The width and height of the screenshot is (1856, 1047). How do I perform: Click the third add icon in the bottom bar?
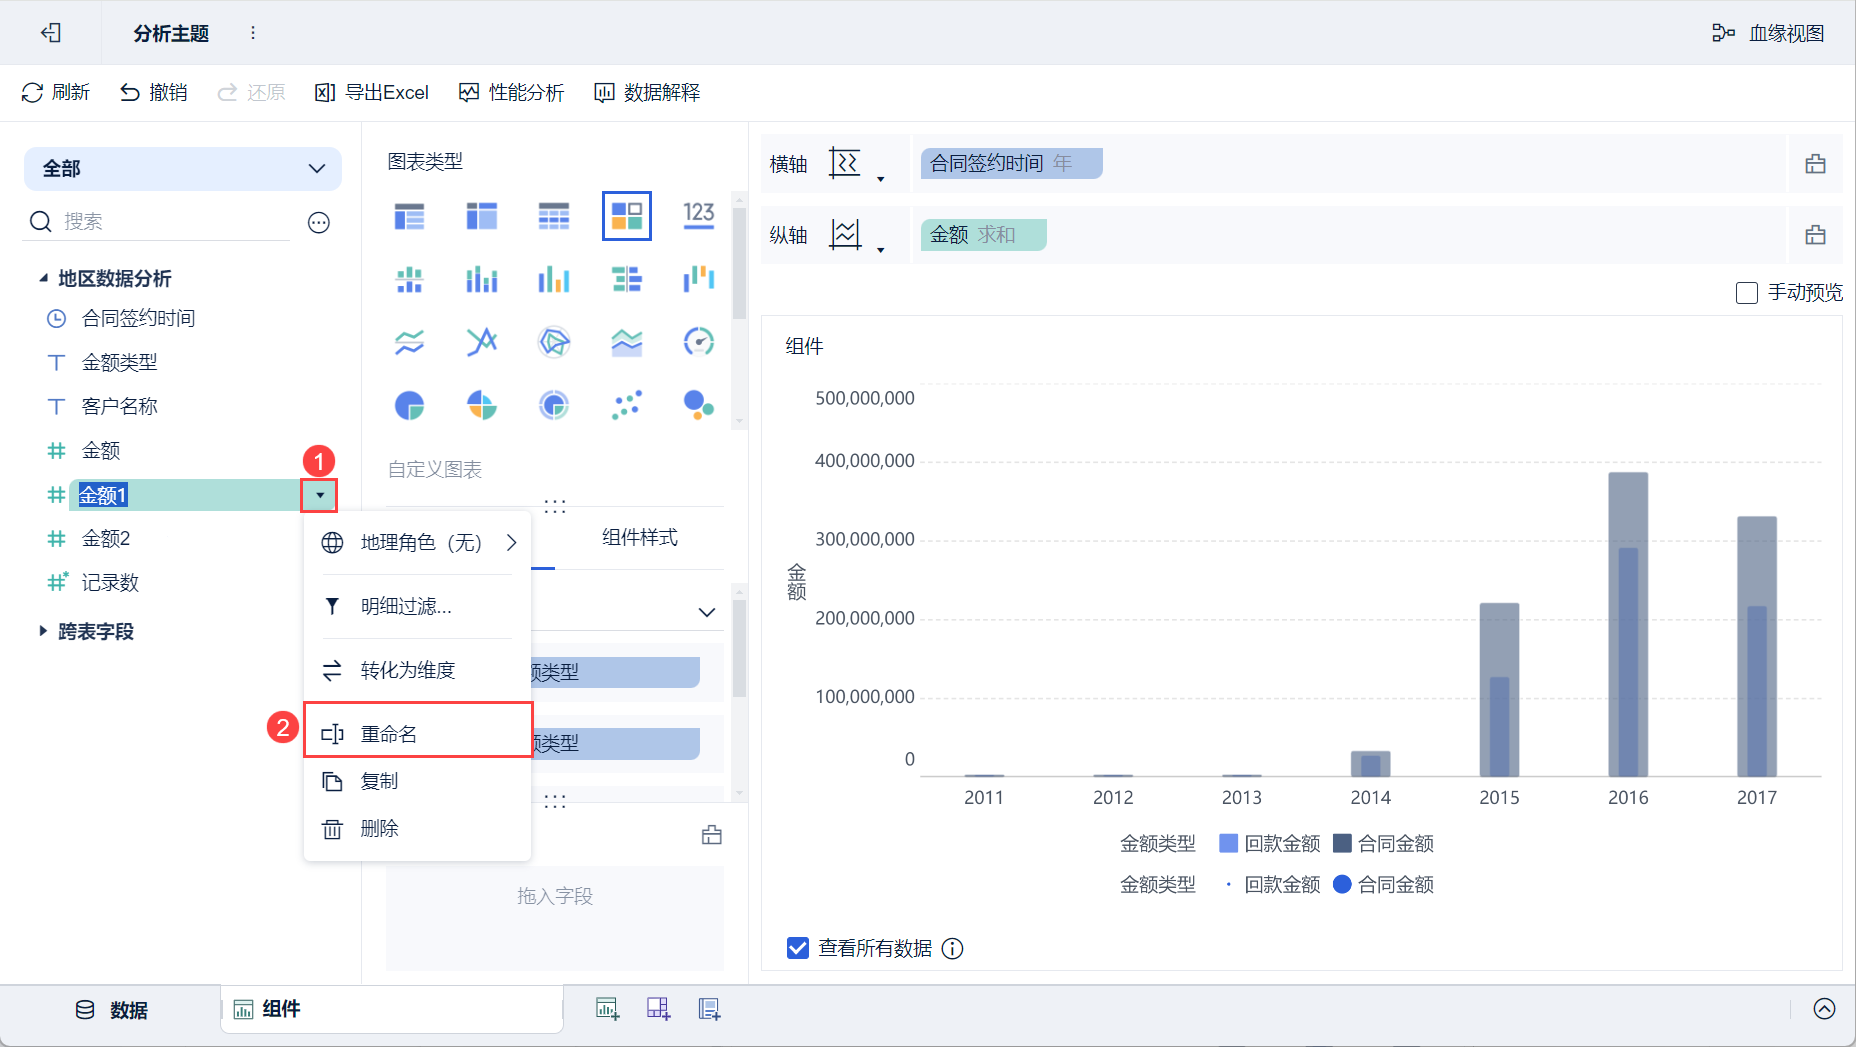(x=709, y=1009)
